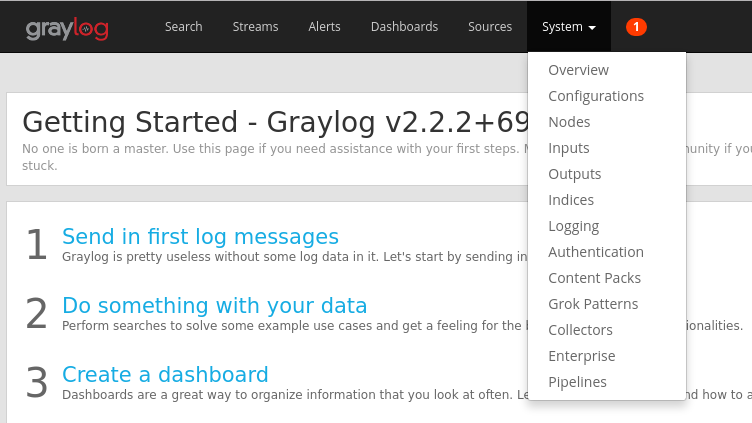The height and width of the screenshot is (423, 752).
Task: Navigate to Dashboards
Action: tap(404, 27)
